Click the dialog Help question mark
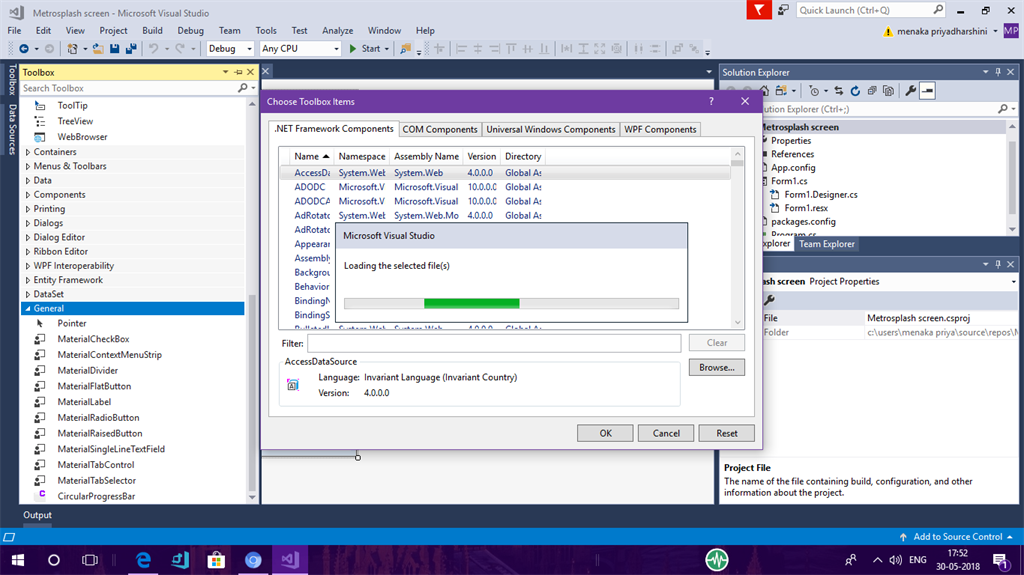The image size is (1024, 575). click(x=711, y=101)
